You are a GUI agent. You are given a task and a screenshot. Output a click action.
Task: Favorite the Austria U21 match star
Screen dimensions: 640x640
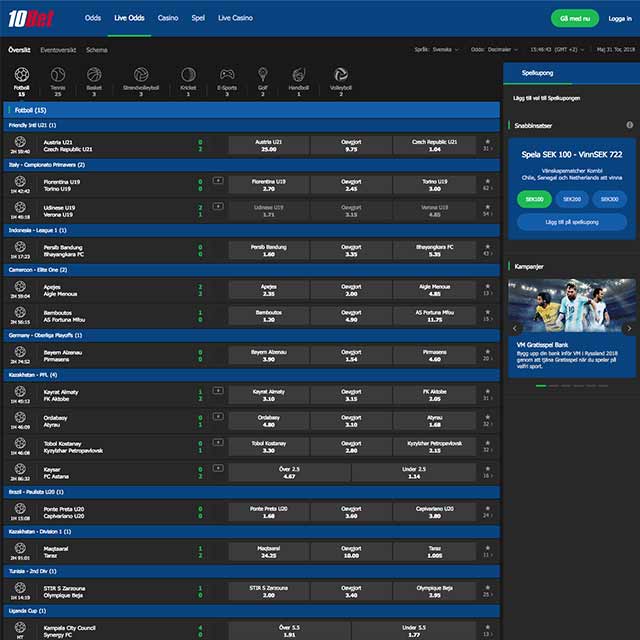(487, 142)
